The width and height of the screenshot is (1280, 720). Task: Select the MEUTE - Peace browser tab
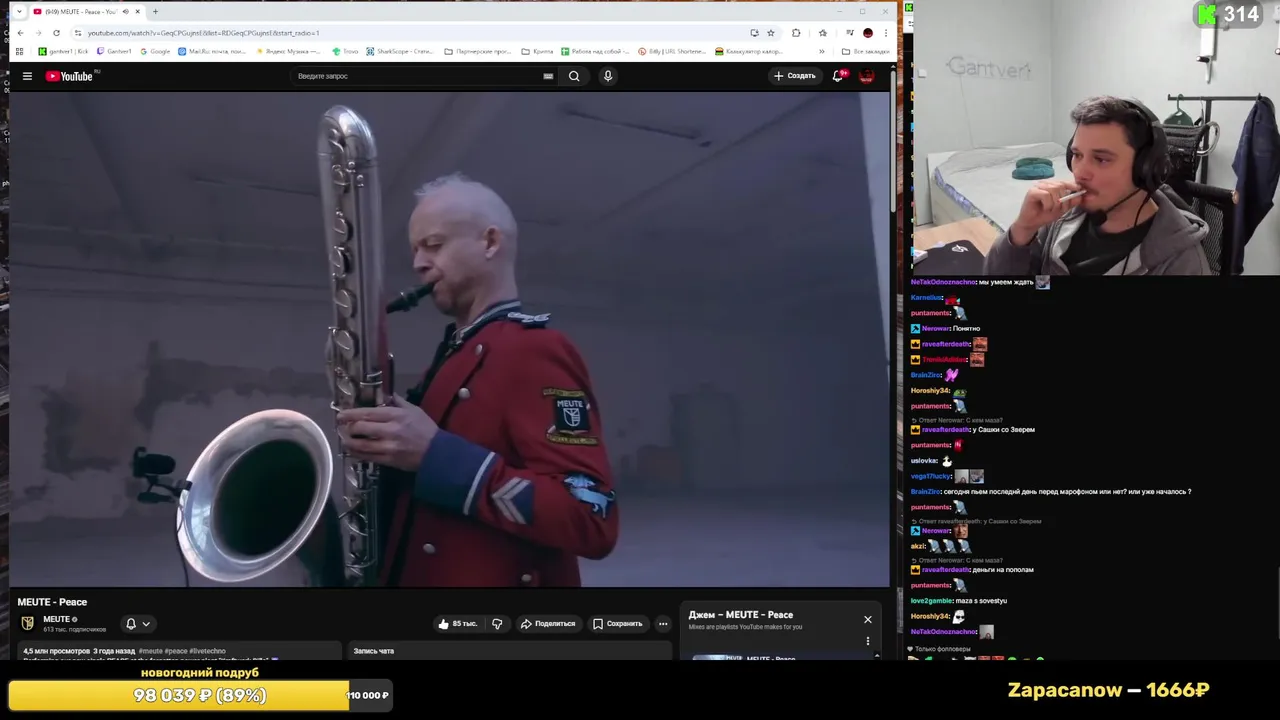[x=85, y=12]
